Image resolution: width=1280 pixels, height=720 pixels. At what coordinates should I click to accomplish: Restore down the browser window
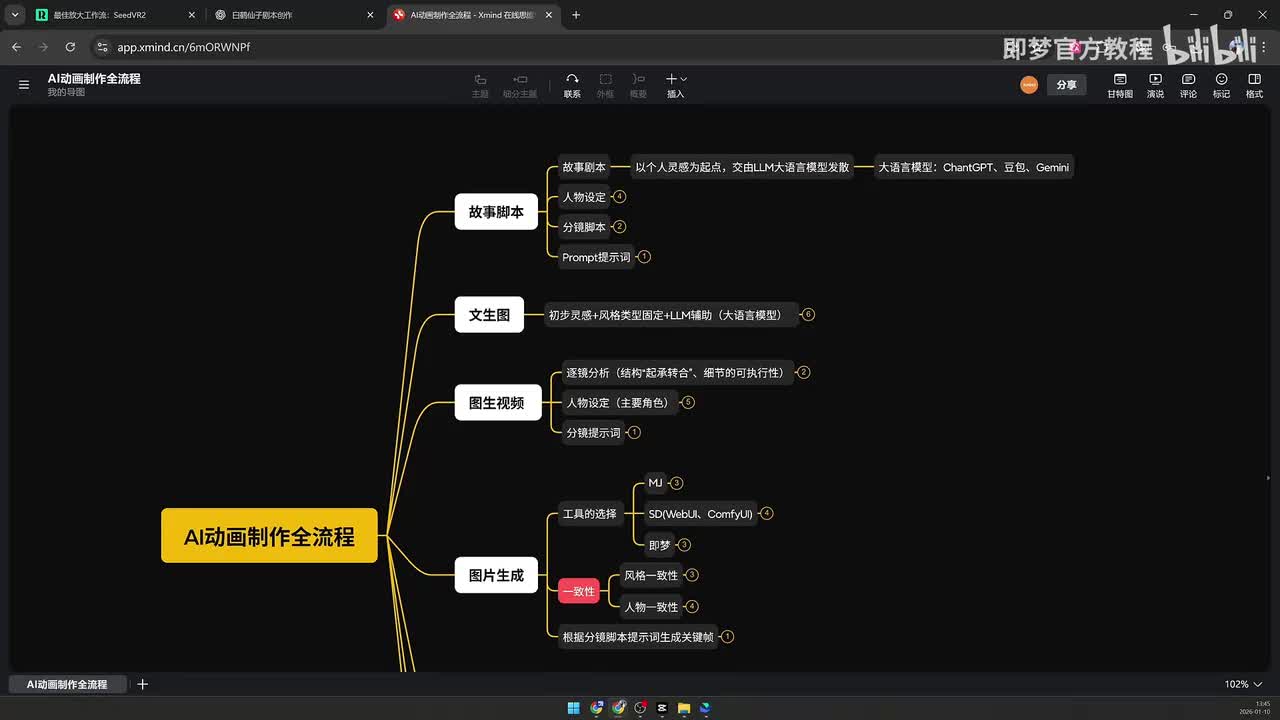point(1228,15)
